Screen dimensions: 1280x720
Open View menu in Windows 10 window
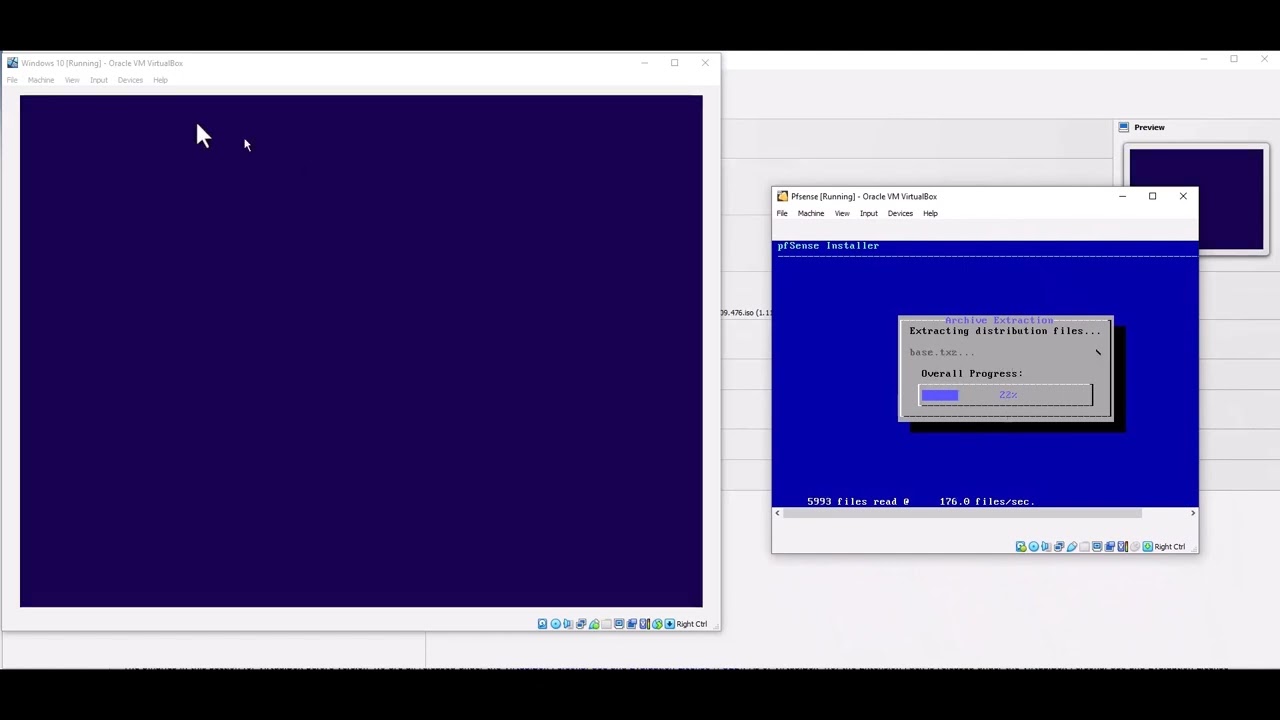tap(72, 80)
